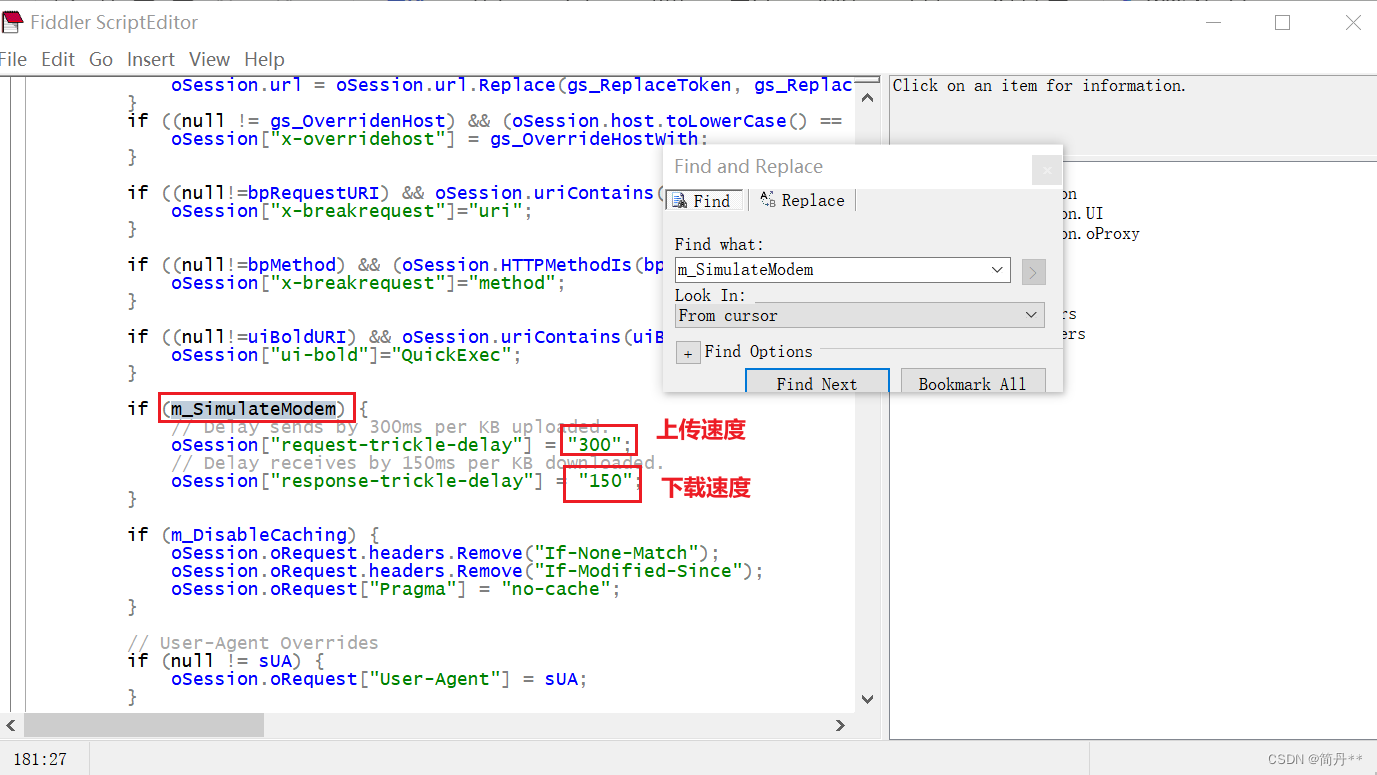
Task: Click the arrow button beside Find what
Action: [x=1033, y=271]
